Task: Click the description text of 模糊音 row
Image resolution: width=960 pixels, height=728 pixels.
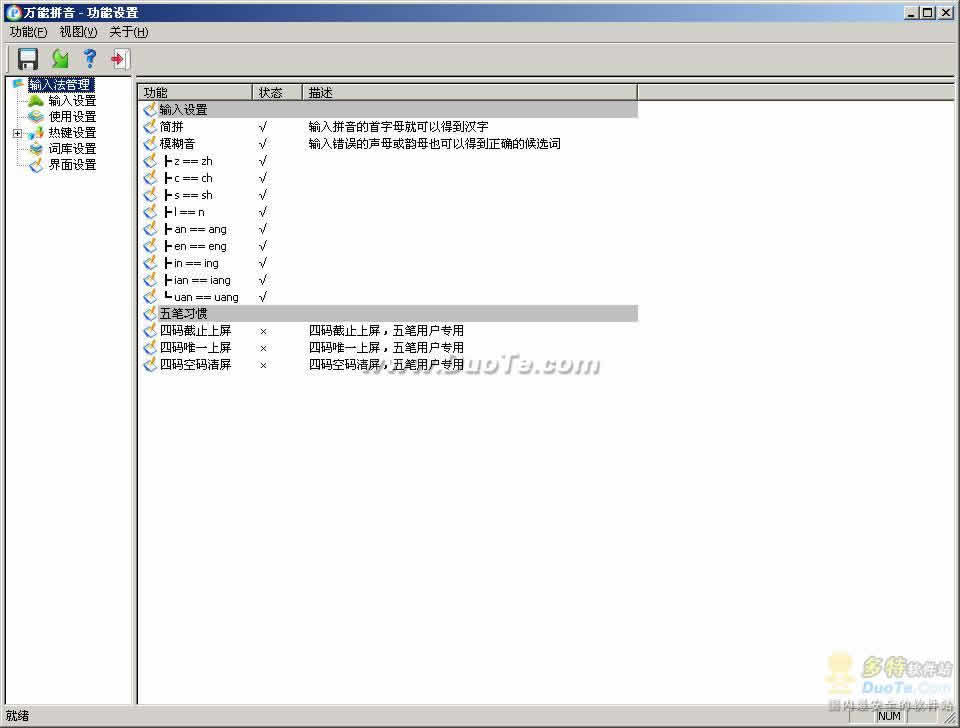Action: tap(435, 144)
